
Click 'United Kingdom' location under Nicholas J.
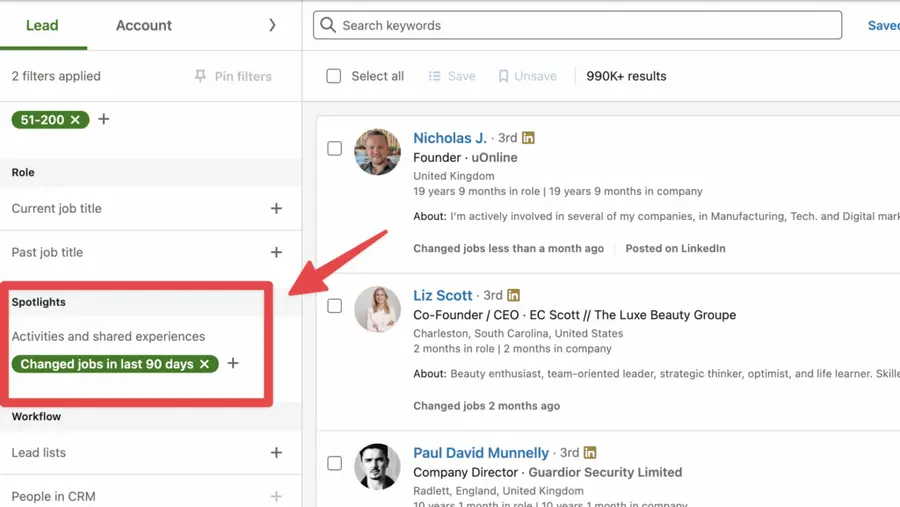[x=453, y=176]
